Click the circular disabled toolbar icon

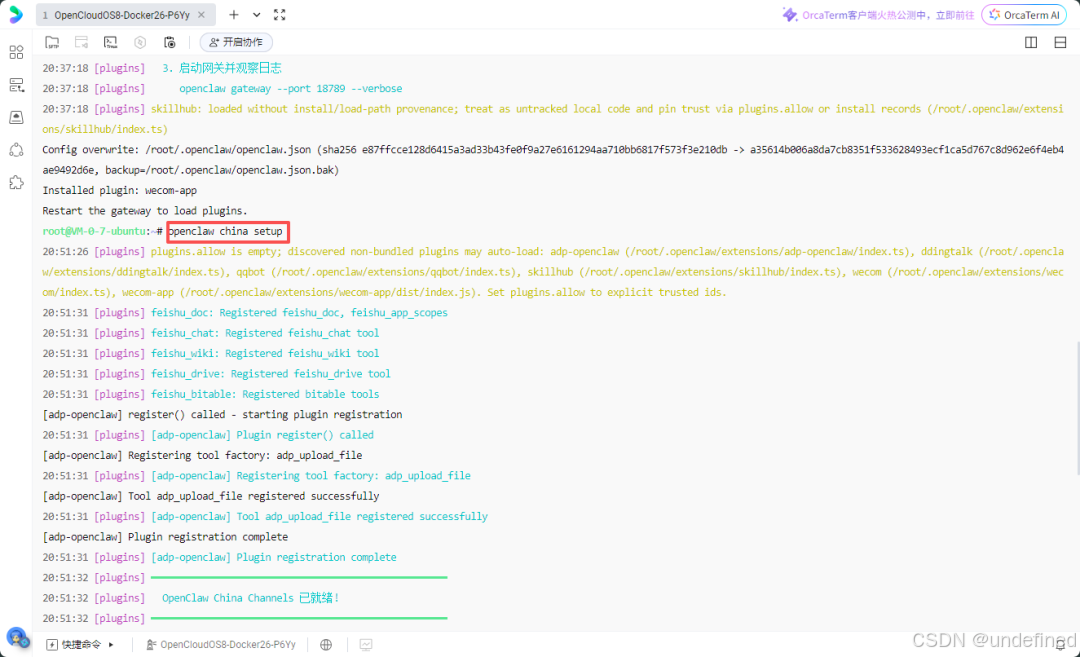140,42
